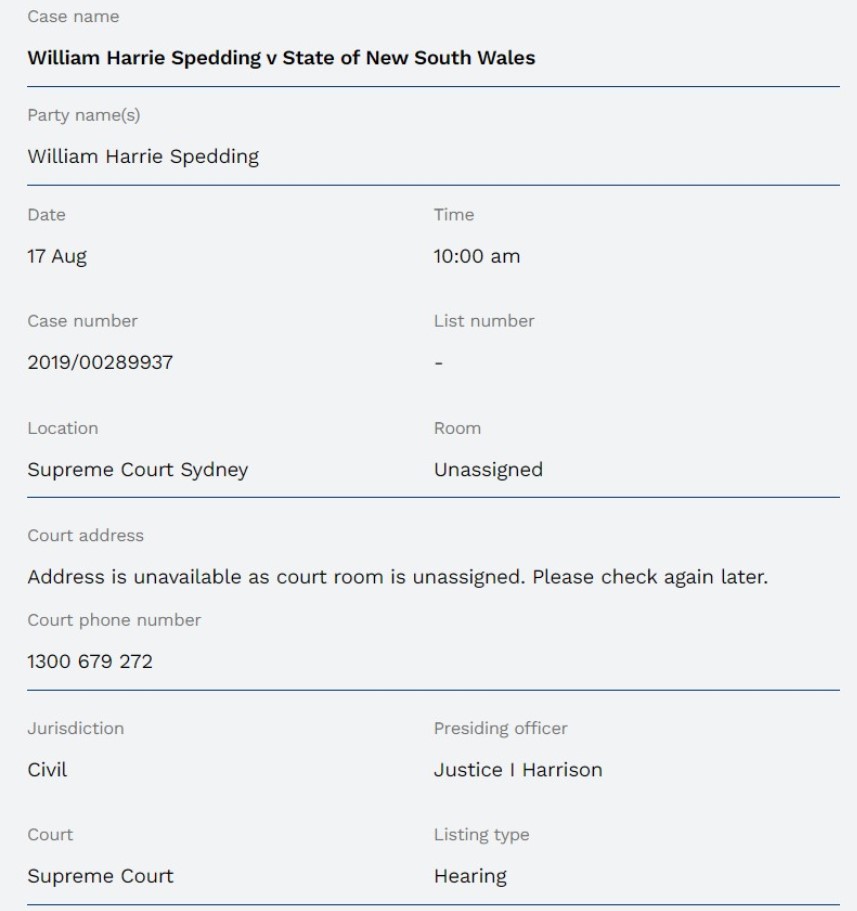
Task: Click the Unassigned room value
Action: click(488, 470)
